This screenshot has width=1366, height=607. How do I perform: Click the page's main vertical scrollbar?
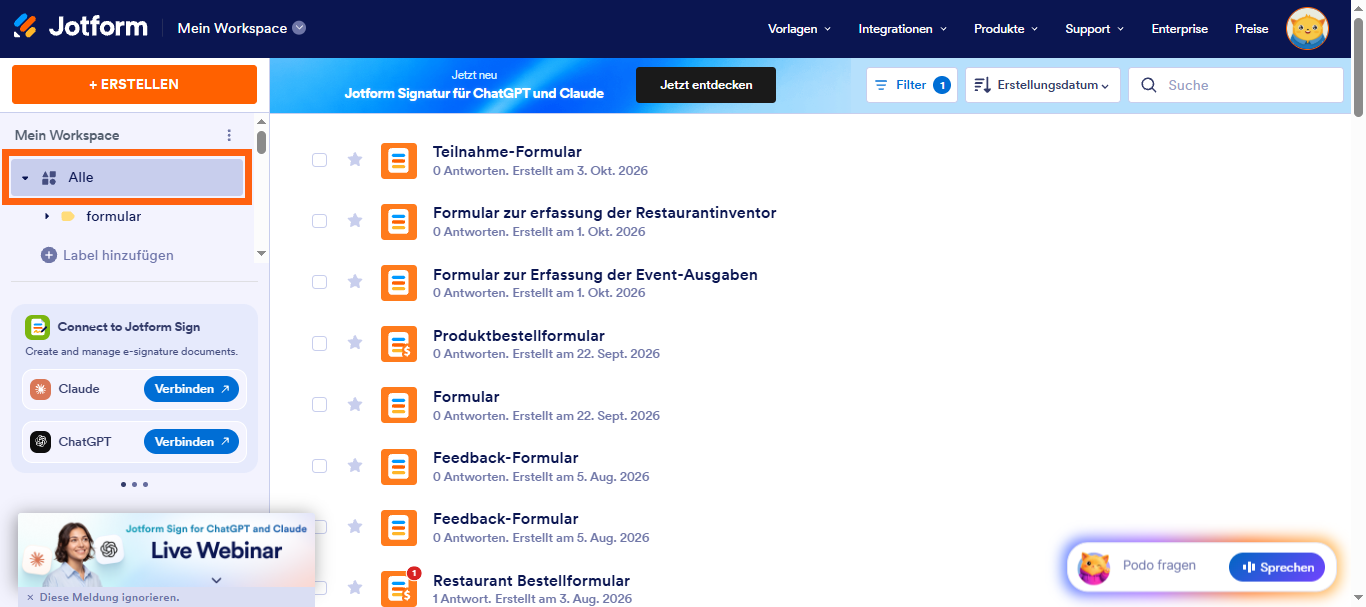point(1358,65)
